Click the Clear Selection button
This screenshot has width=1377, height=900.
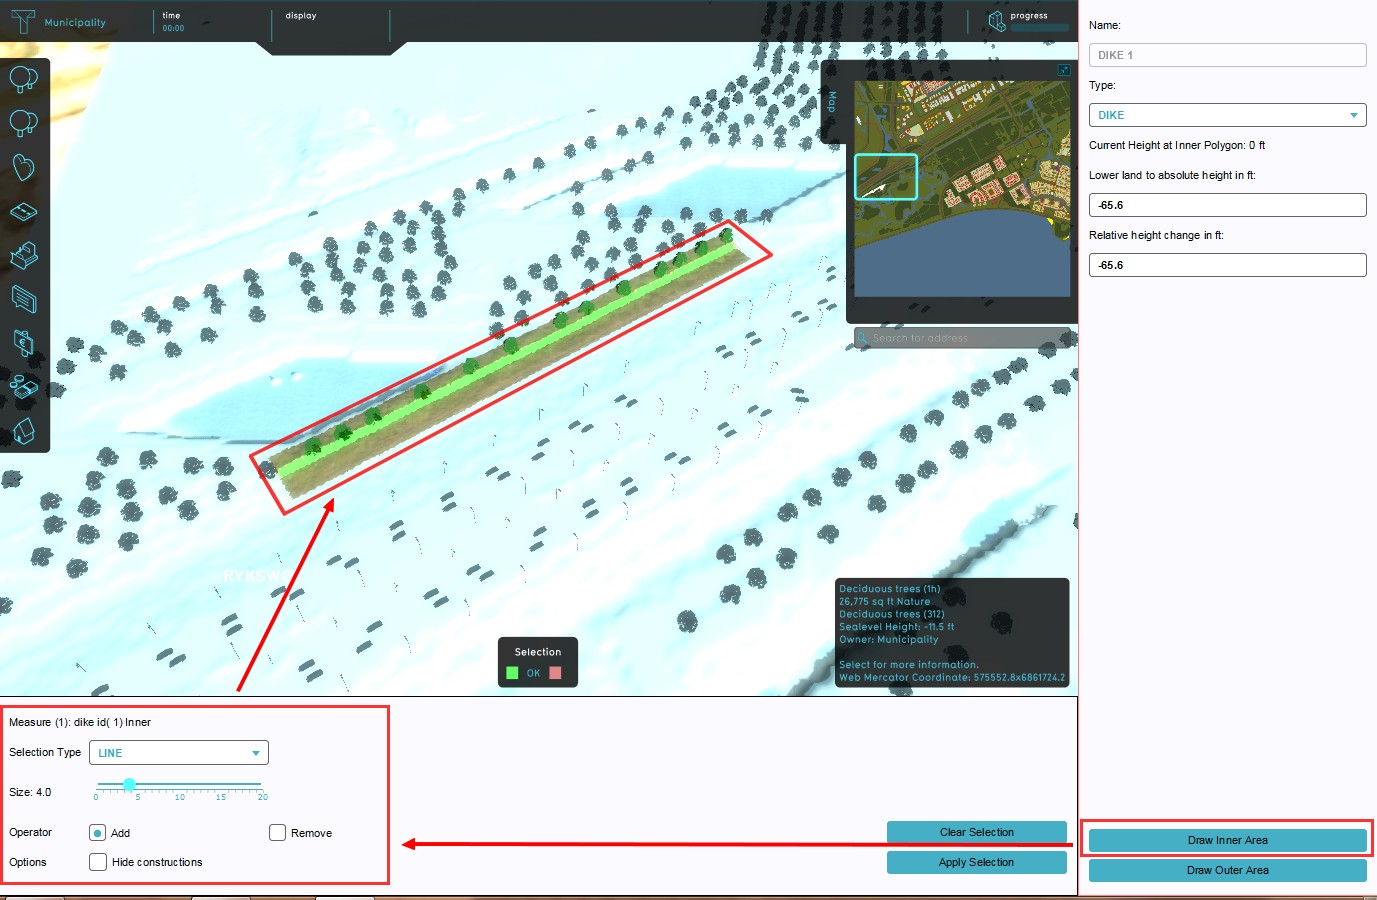pos(976,832)
